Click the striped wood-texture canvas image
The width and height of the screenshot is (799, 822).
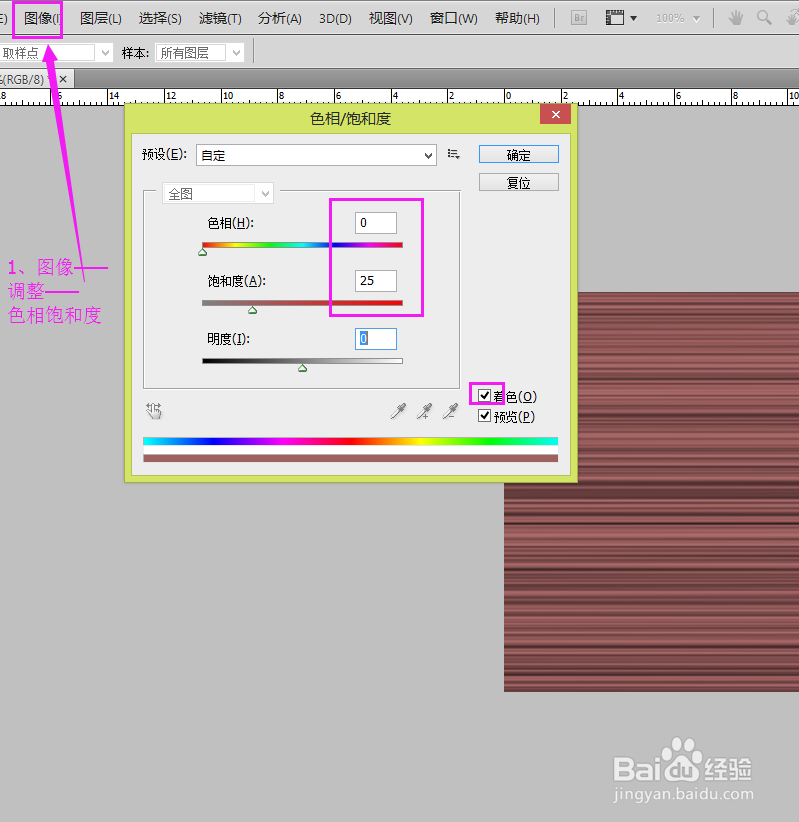click(651, 587)
